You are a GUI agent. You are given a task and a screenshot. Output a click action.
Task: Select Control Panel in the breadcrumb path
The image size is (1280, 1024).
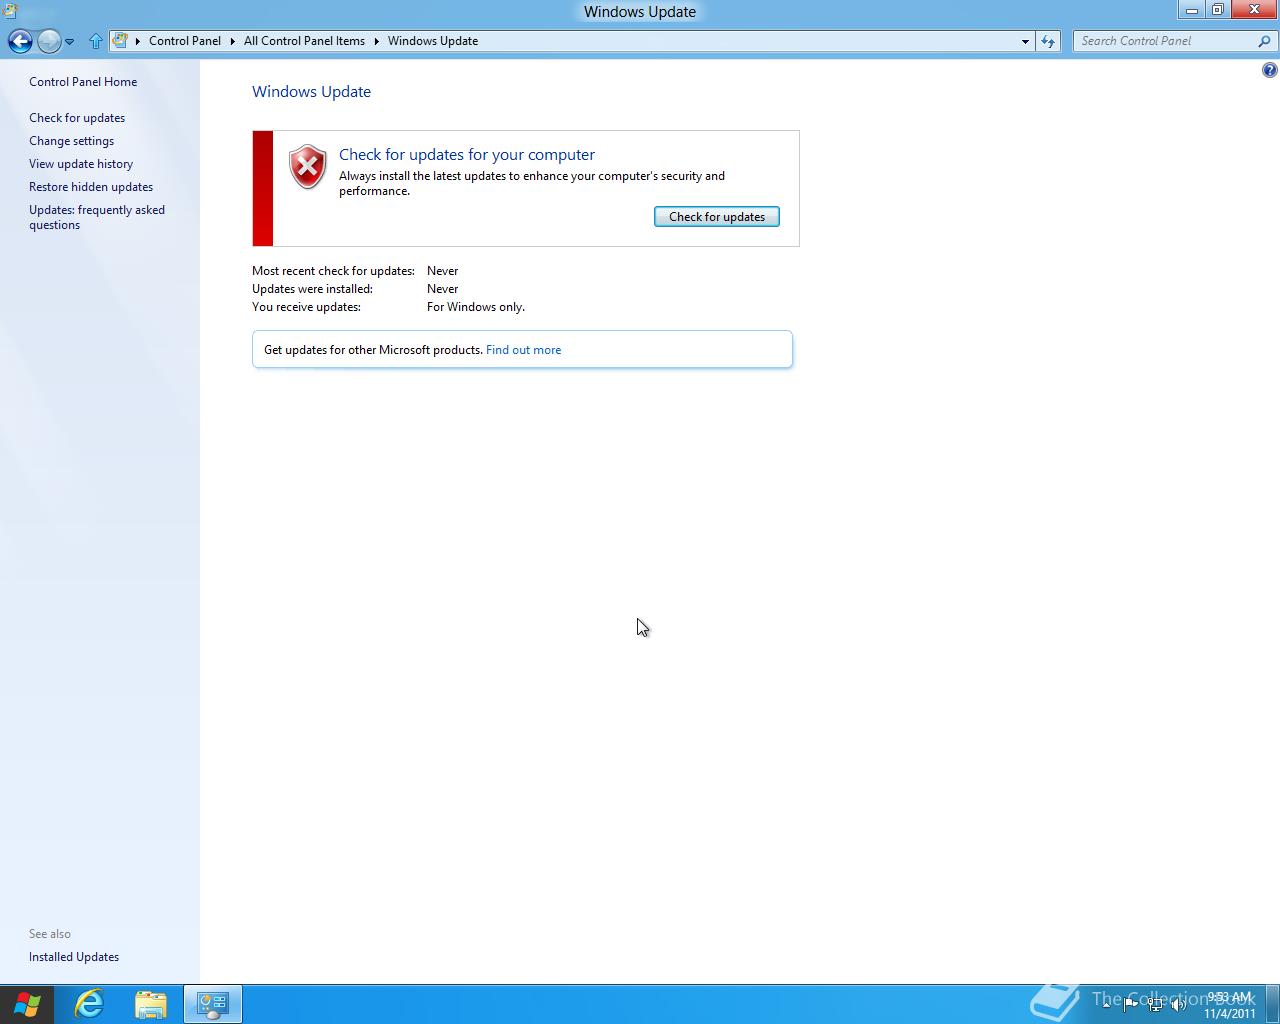(x=185, y=41)
